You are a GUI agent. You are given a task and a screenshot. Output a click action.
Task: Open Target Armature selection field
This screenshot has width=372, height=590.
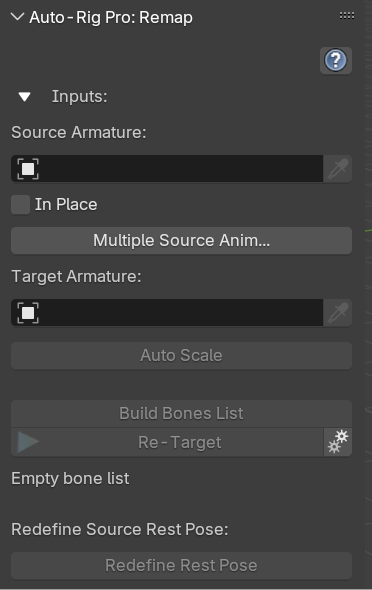167,313
